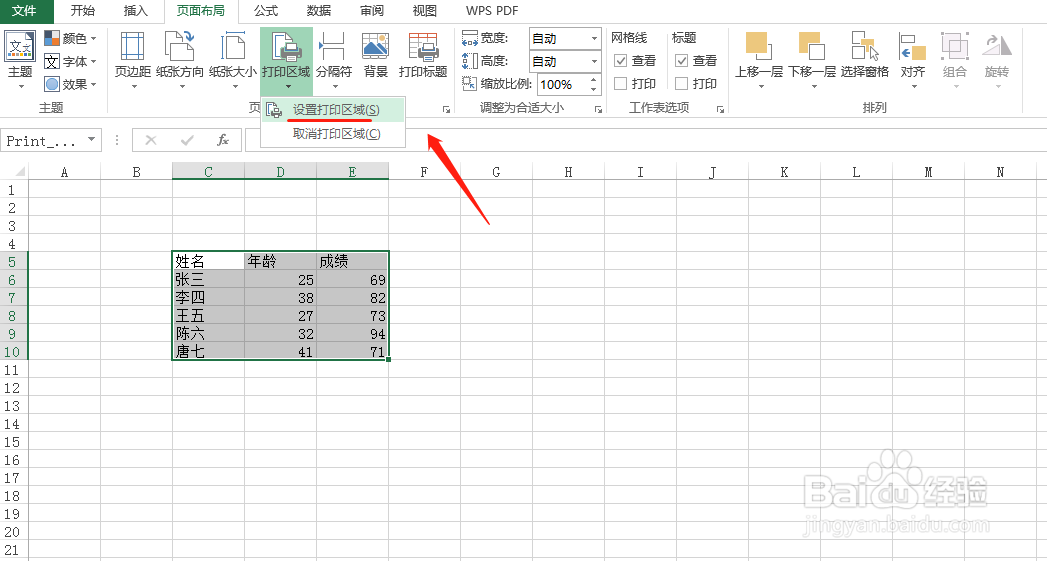Image resolution: width=1047 pixels, height=561 pixels.
Task: Open theme Colors (颜色) menu
Action: point(70,39)
